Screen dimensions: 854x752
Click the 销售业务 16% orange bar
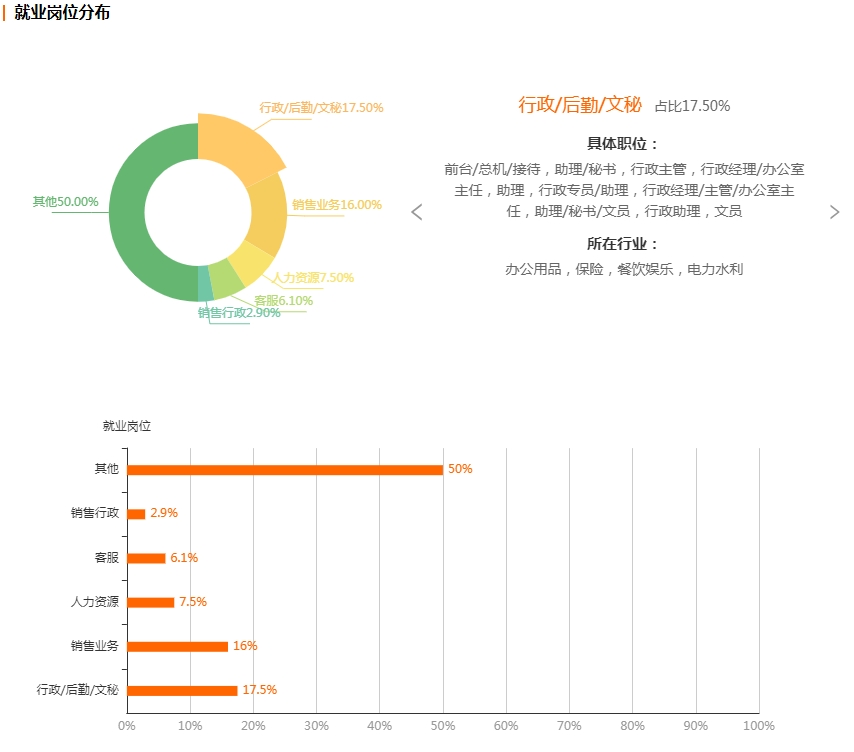(x=178, y=646)
